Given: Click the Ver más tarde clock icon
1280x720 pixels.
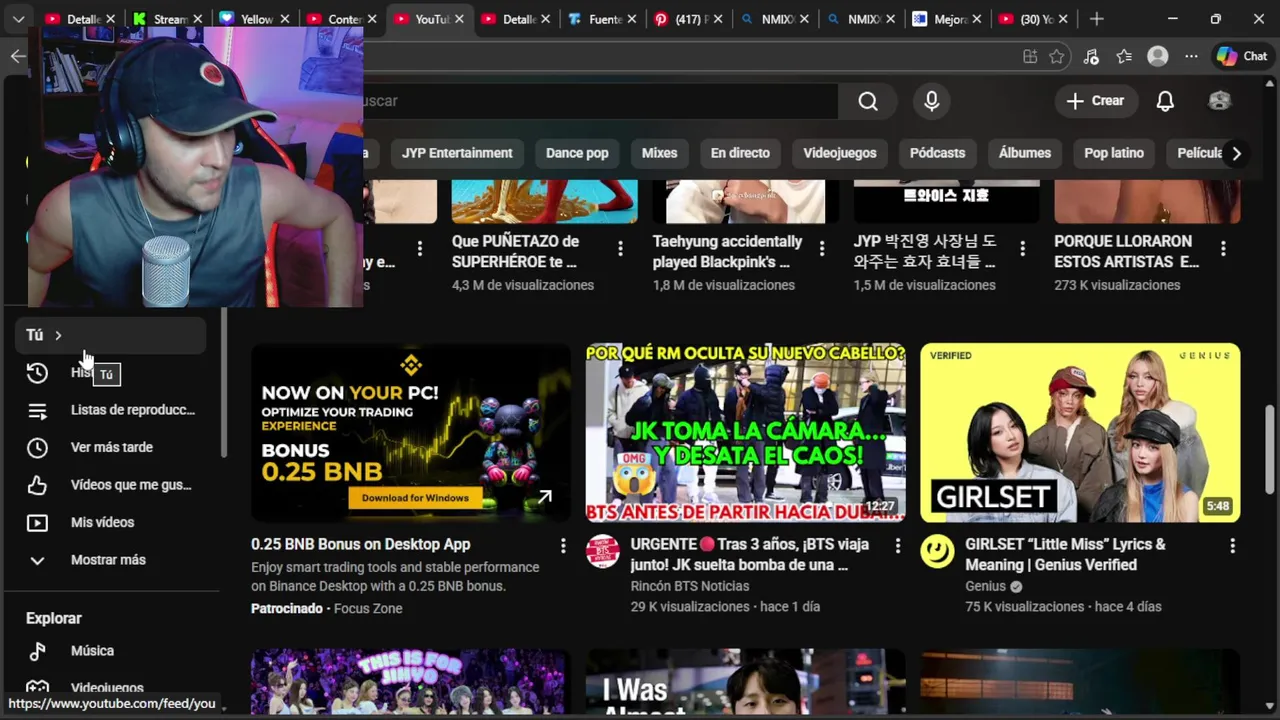Looking at the screenshot, I should click(x=37, y=447).
